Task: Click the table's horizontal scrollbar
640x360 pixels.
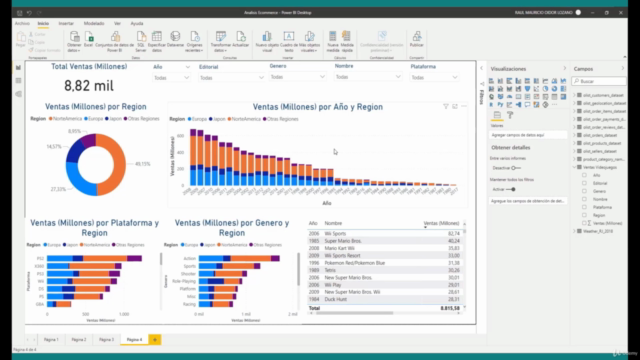Action: pos(355,313)
